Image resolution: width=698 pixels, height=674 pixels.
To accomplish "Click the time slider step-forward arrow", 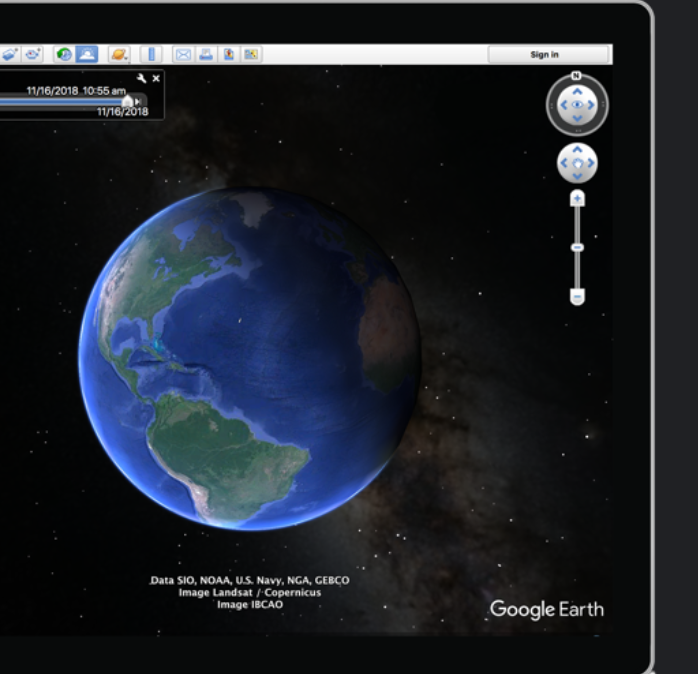I will tap(138, 102).
